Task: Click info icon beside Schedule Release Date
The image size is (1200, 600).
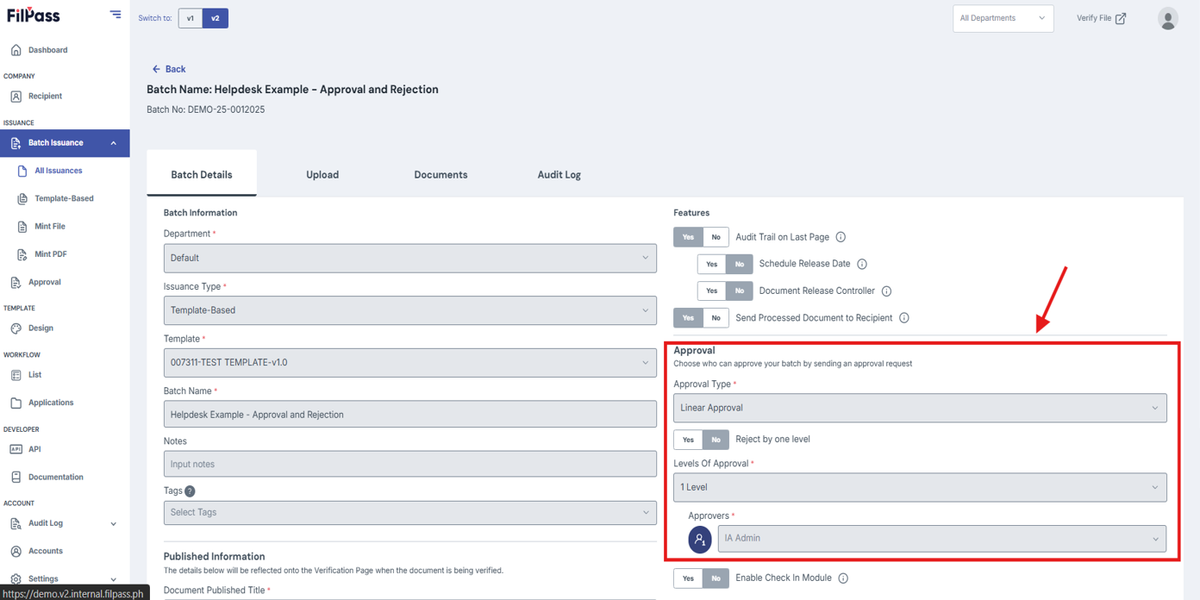Action: [862, 264]
